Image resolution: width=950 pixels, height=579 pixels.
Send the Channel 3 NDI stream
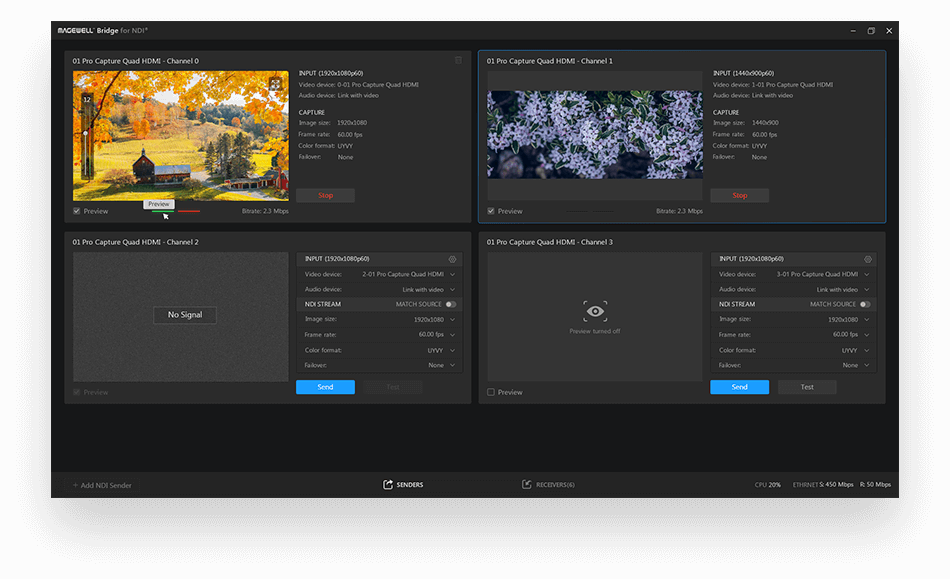pyautogui.click(x=740, y=387)
